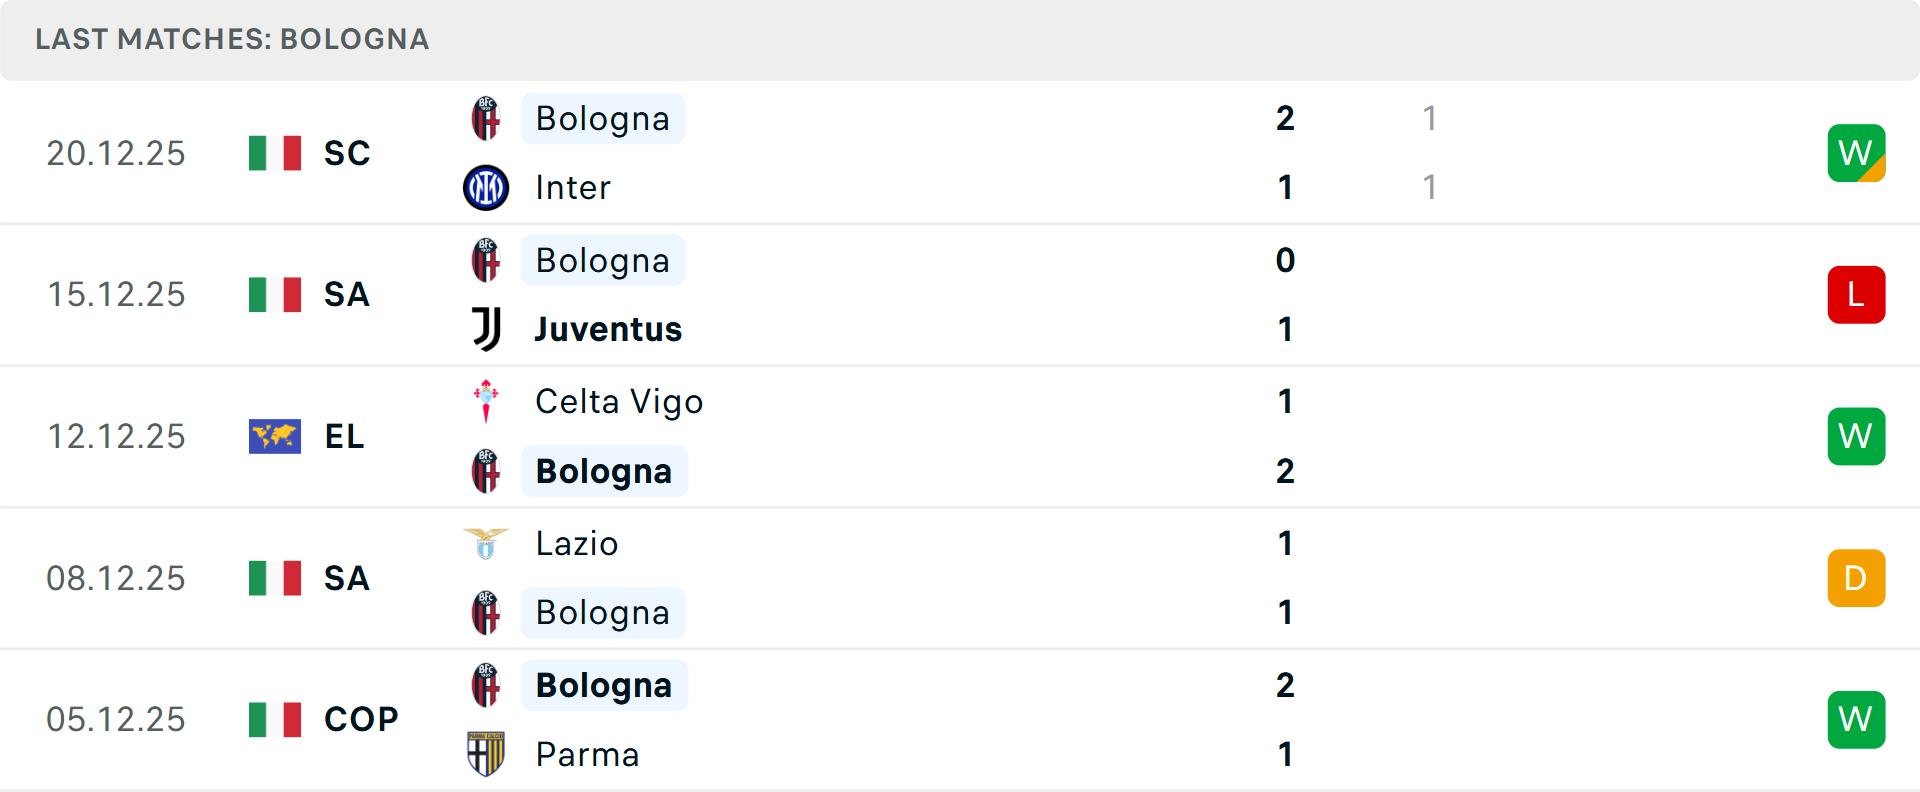Viewport: 1920px width, 792px height.
Task: Click the Celta Vigo club crest
Action: 486,401
